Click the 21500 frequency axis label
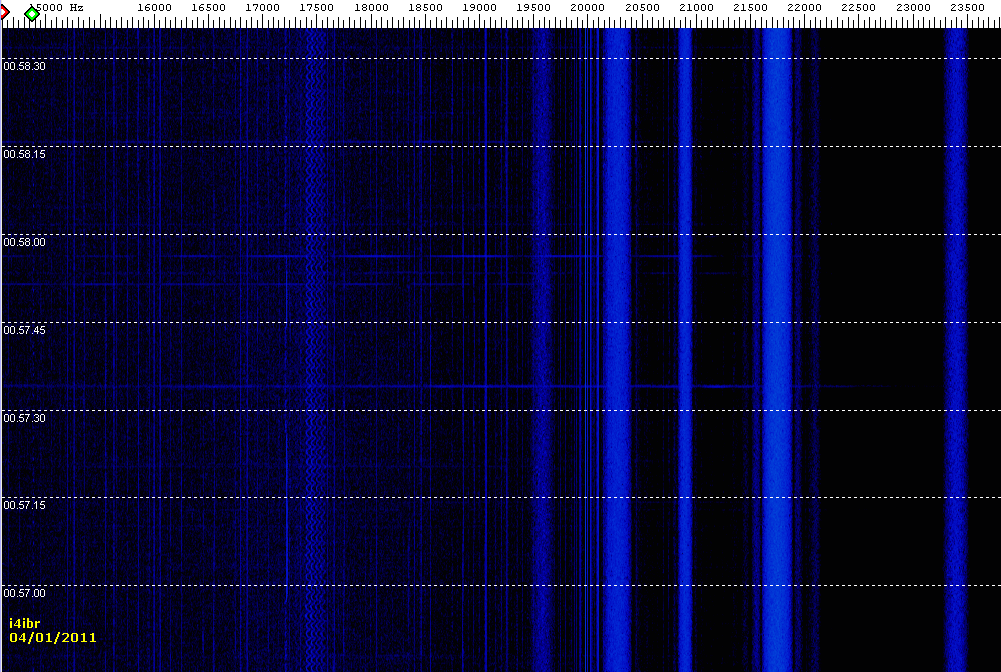The image size is (1001, 672). pos(751,8)
